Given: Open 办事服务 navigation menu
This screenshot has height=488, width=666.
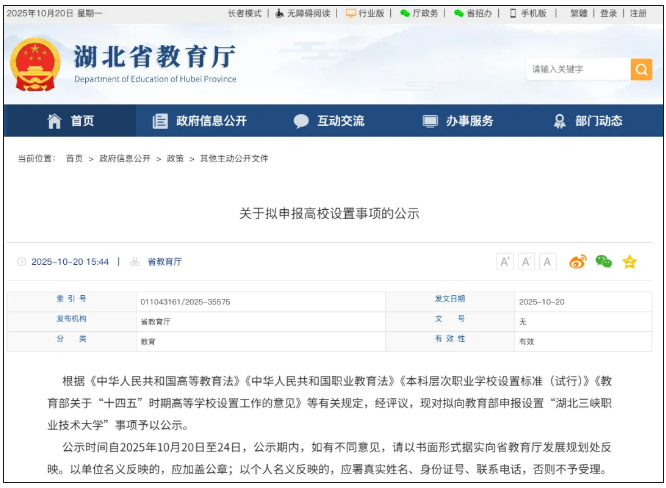Looking at the screenshot, I should pyautogui.click(x=458, y=121).
